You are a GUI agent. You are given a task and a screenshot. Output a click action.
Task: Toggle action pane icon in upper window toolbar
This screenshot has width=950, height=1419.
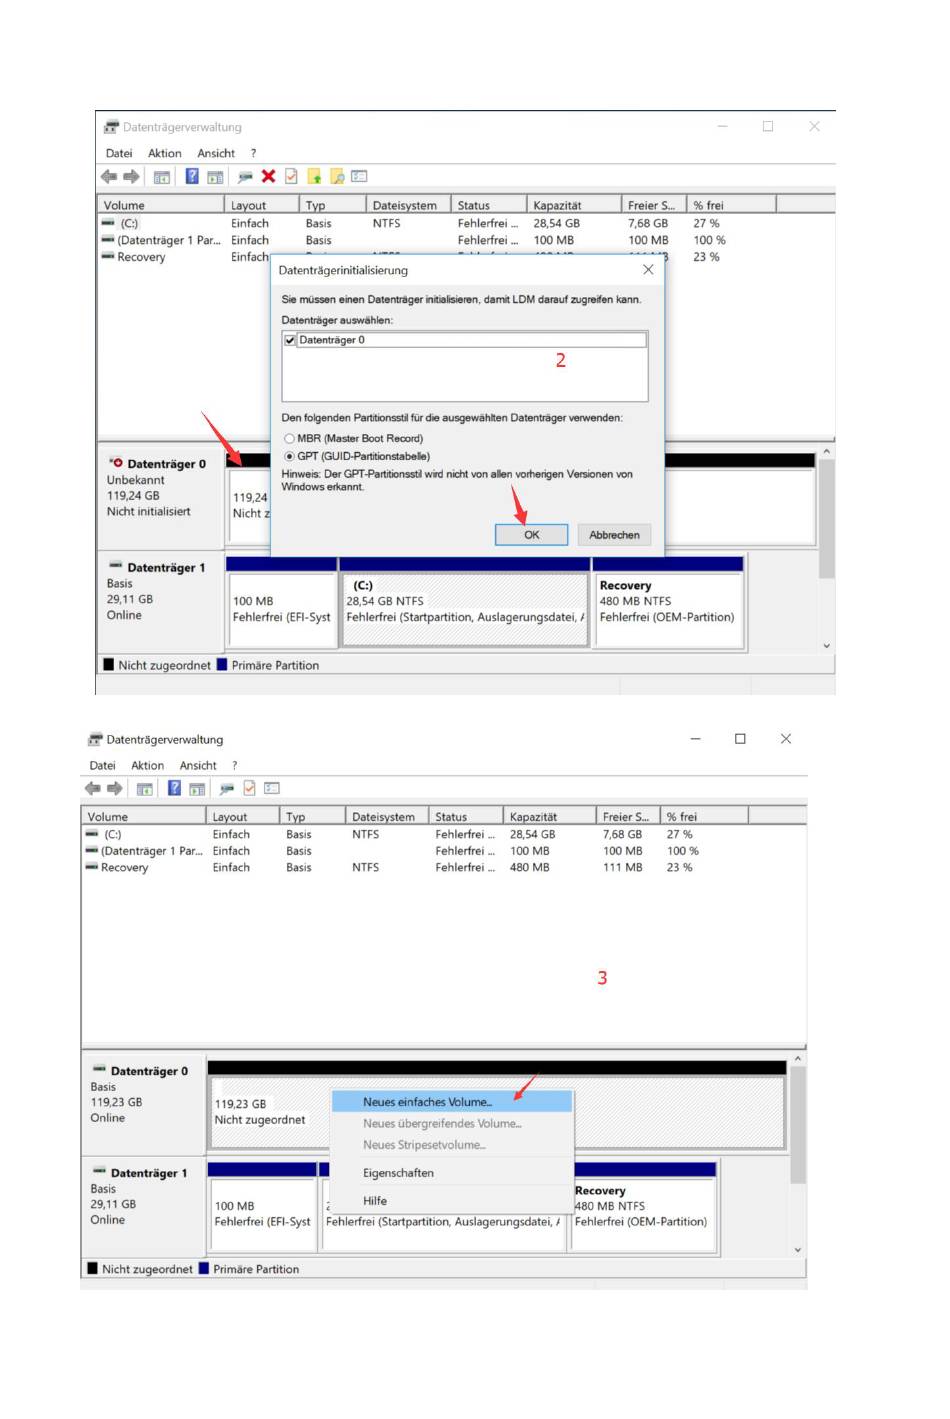(215, 177)
